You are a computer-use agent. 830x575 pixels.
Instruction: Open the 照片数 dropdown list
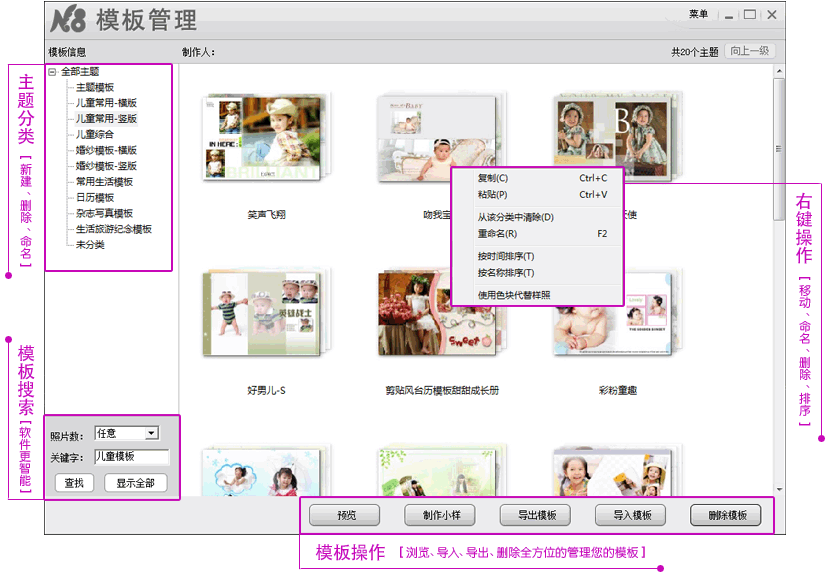click(x=151, y=433)
